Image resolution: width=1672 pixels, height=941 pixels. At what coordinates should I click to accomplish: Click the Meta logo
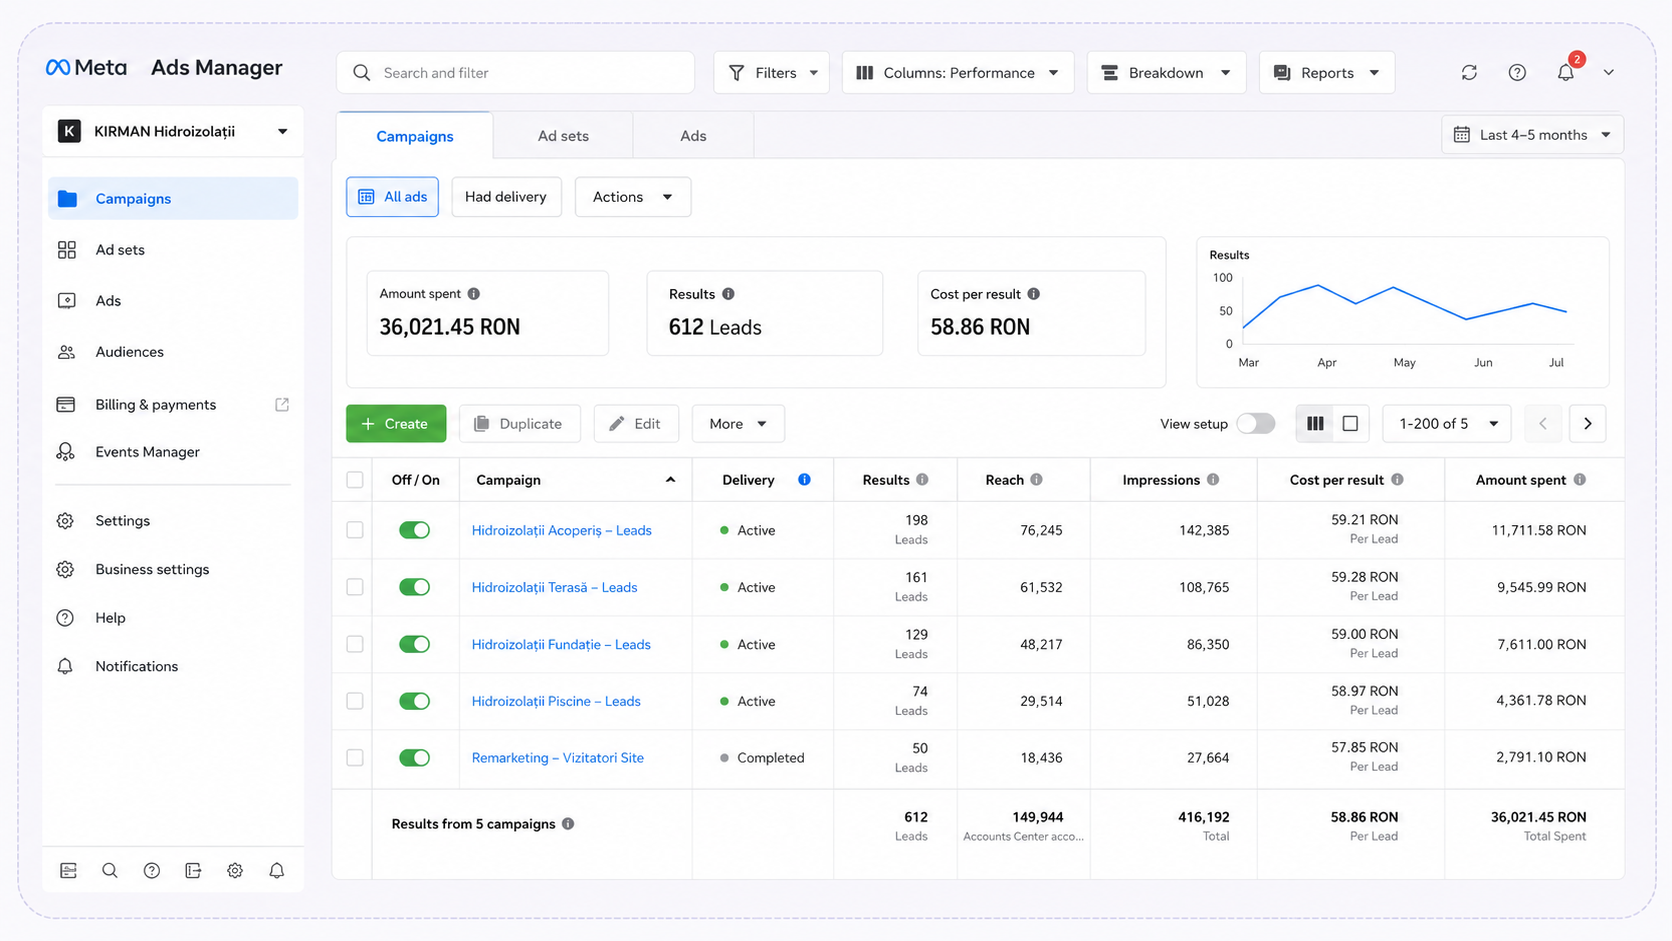point(86,67)
